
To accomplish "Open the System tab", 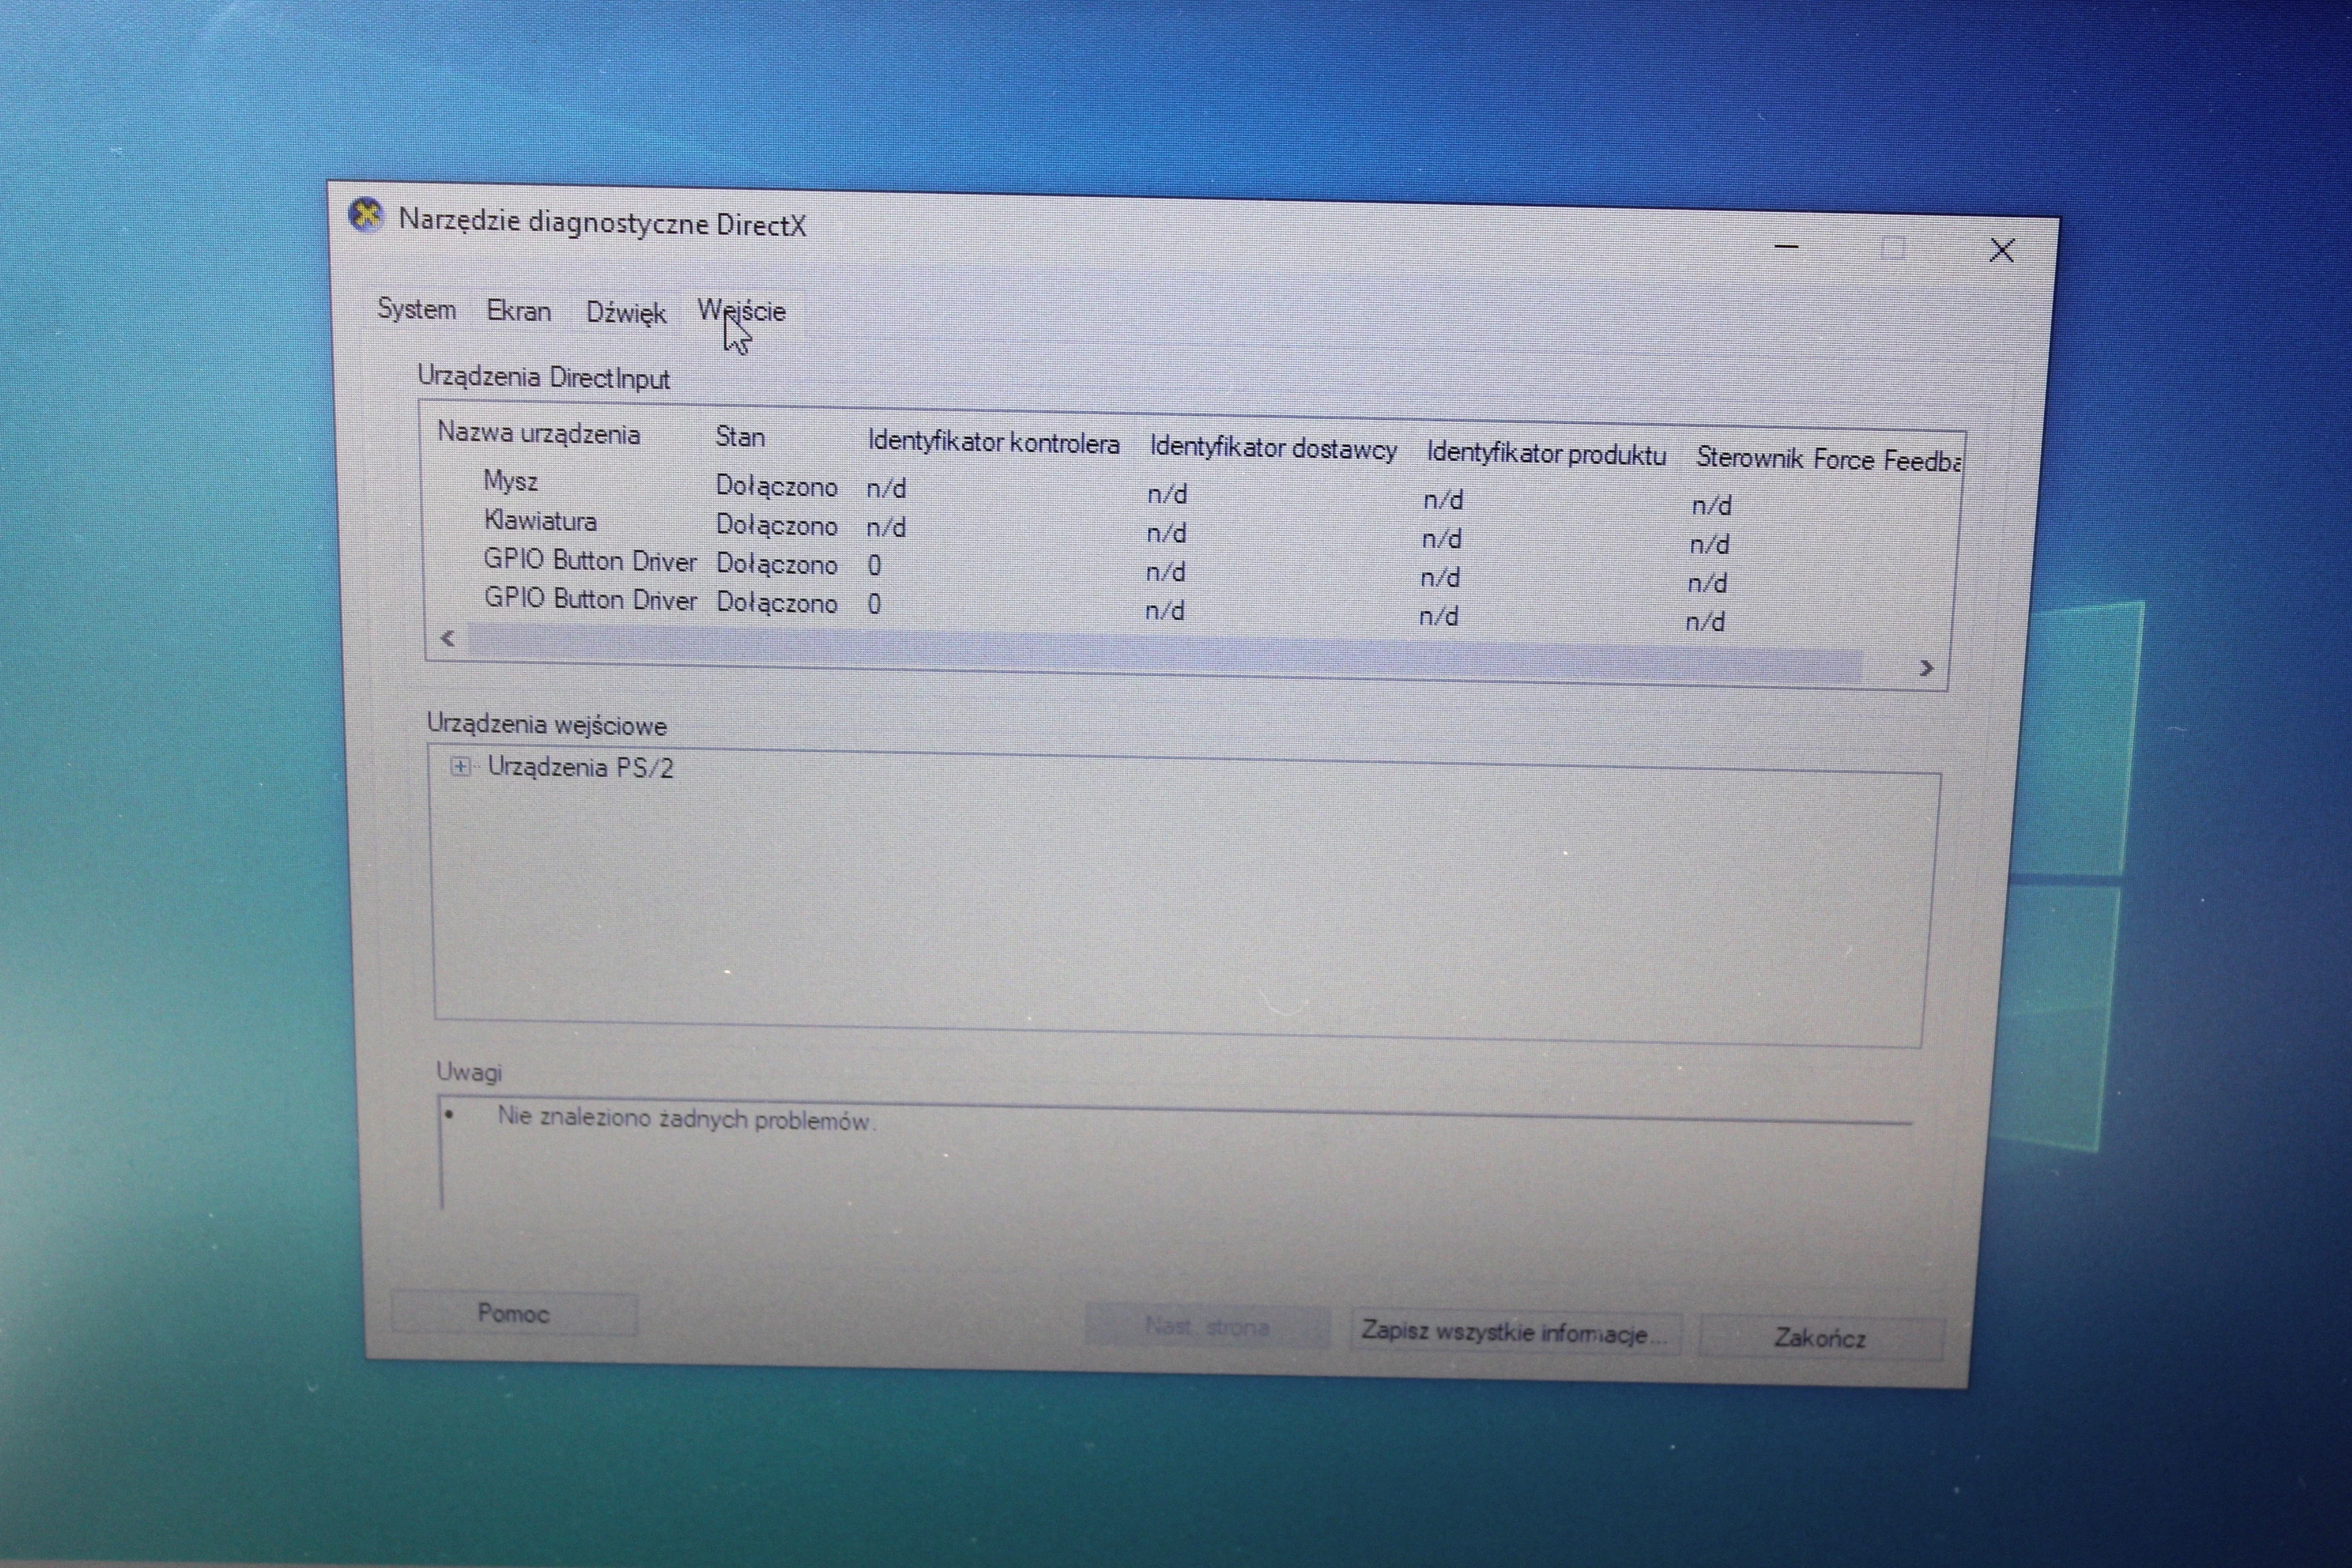I will coord(416,309).
